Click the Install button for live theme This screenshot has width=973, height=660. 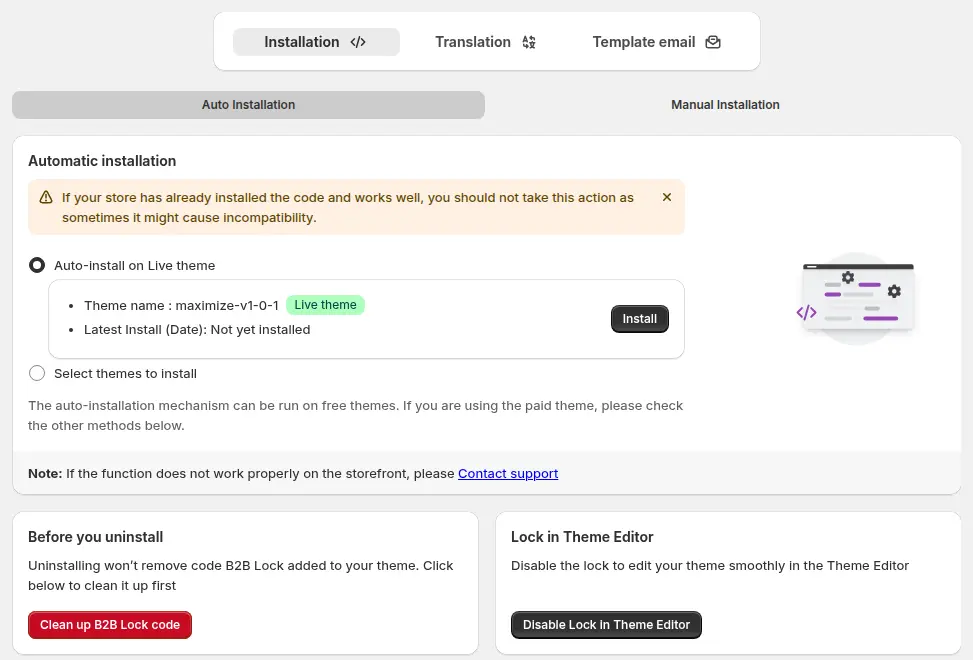point(640,319)
